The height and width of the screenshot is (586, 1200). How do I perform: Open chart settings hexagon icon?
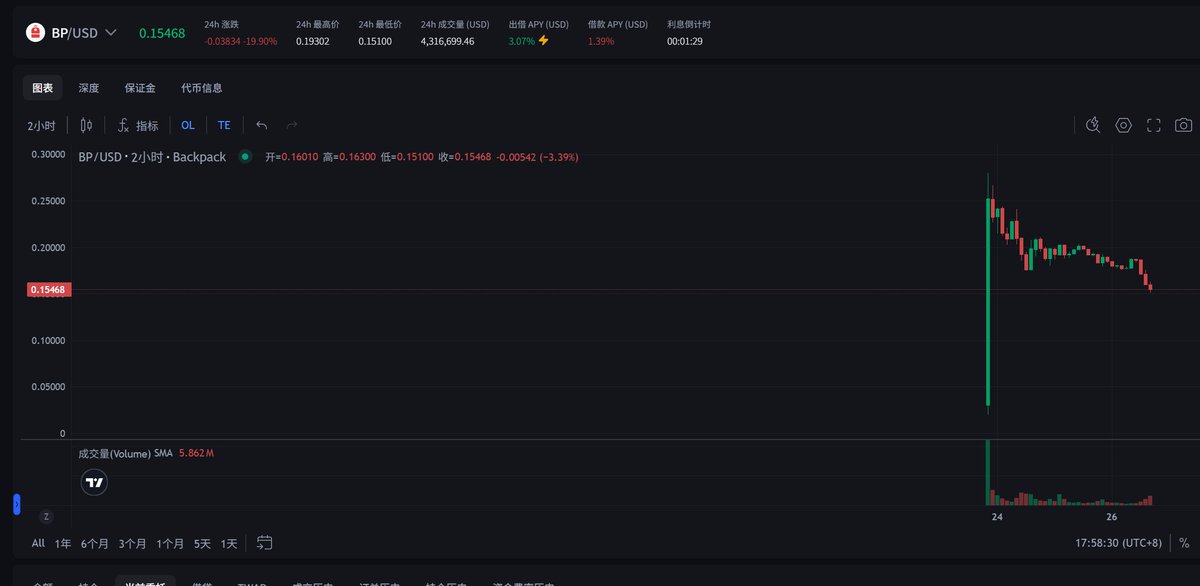[1124, 125]
